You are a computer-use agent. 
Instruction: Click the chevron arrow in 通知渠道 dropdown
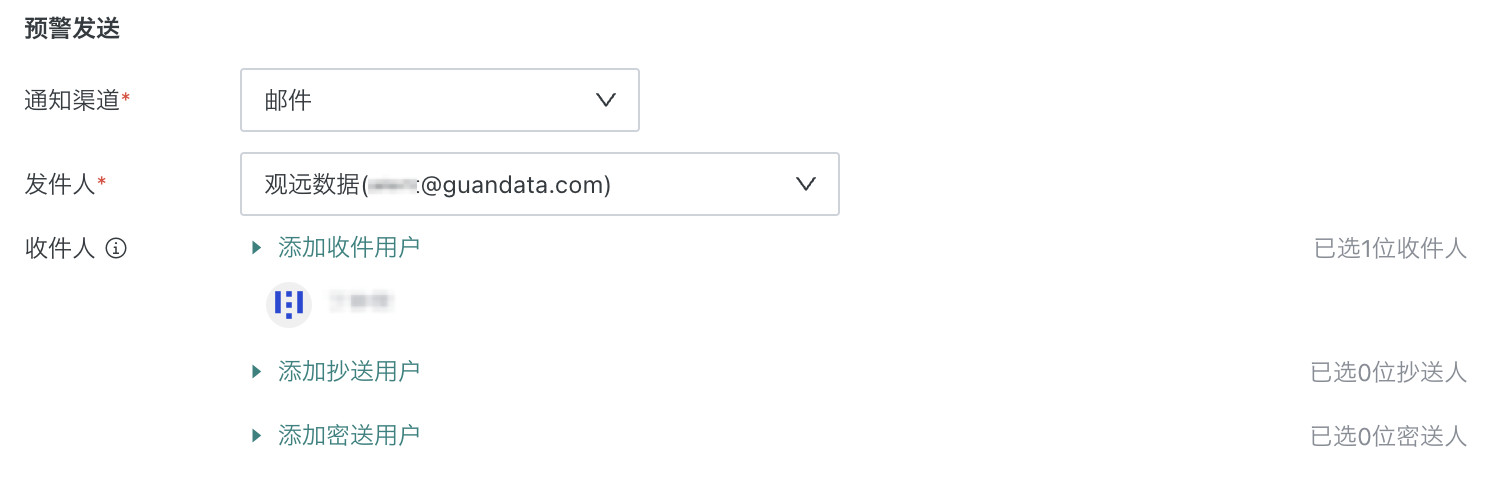tap(605, 100)
